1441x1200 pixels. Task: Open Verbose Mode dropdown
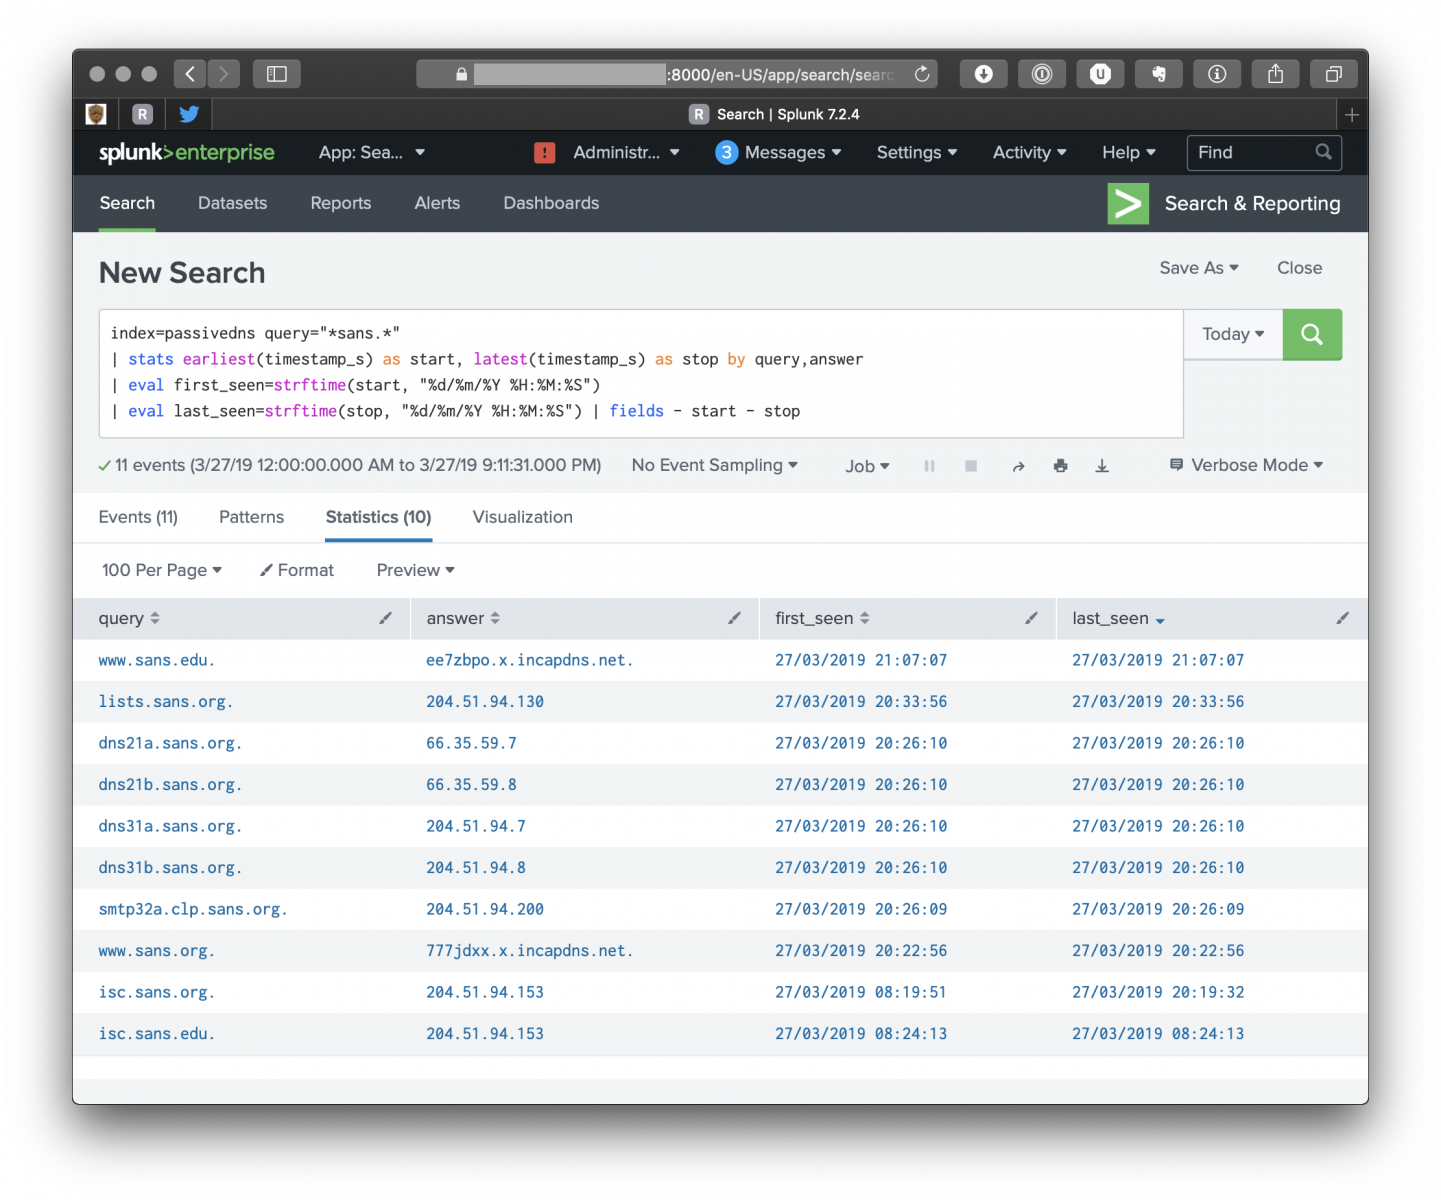coord(1247,466)
